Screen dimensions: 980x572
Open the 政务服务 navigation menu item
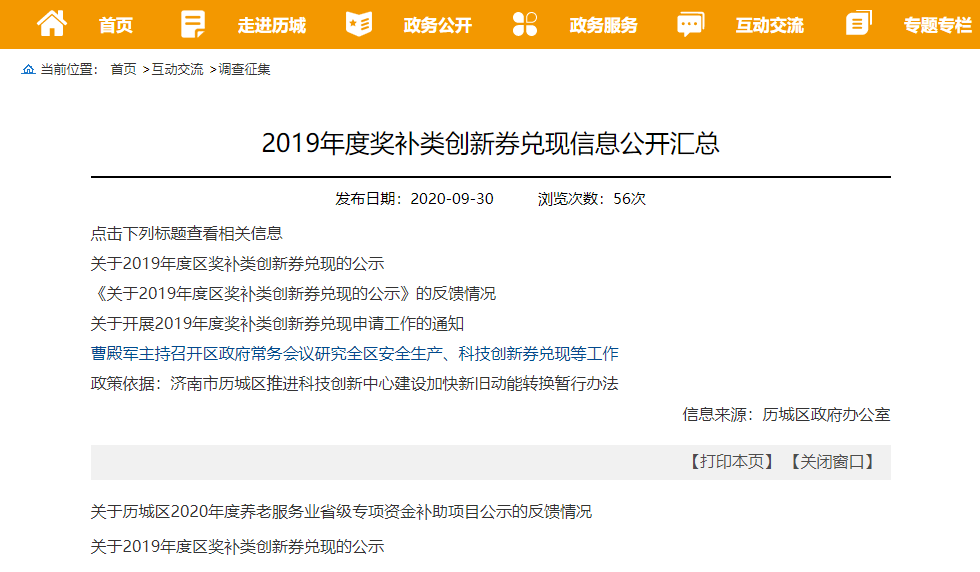click(x=604, y=26)
